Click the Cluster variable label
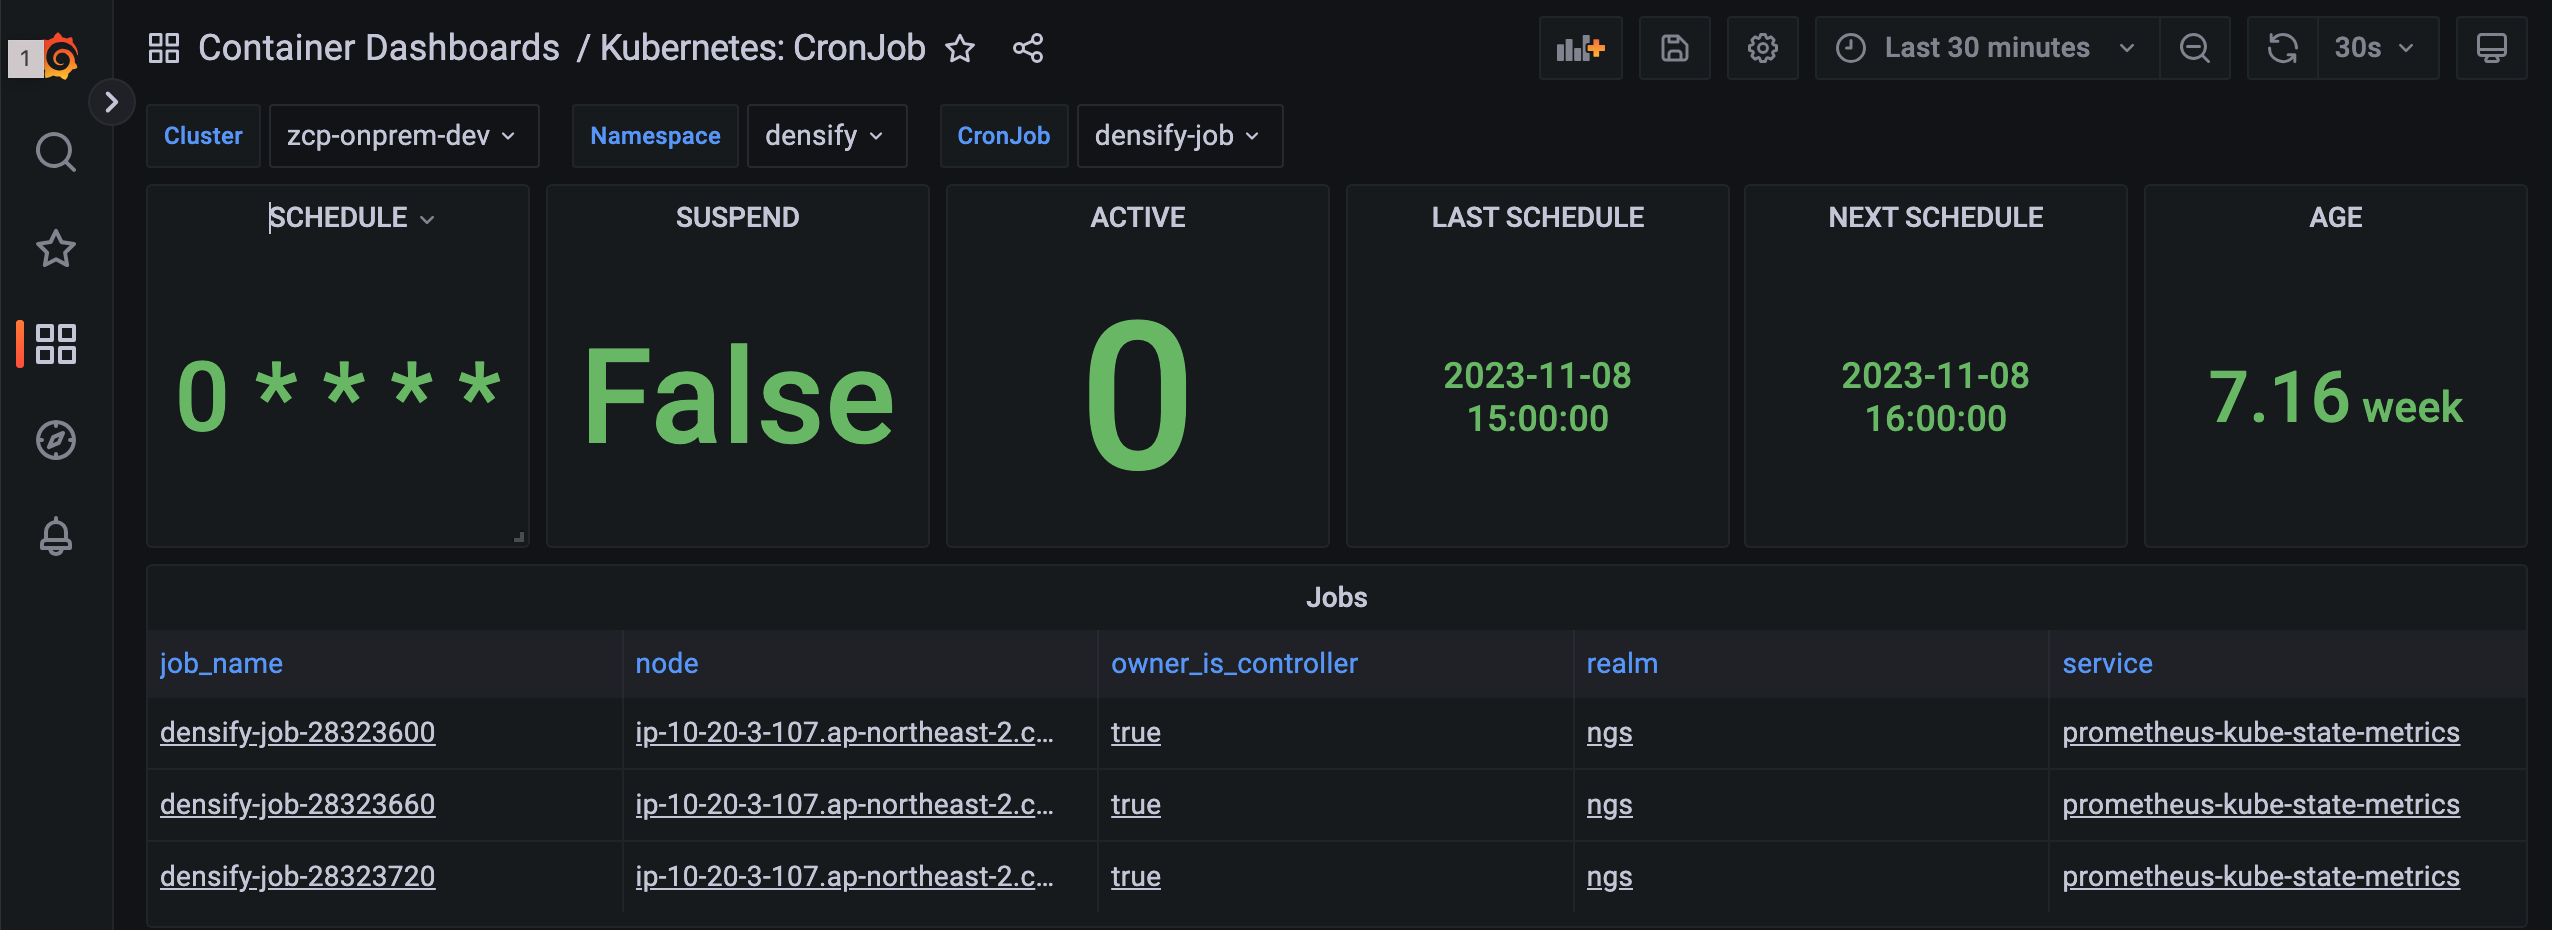2552x930 pixels. pos(203,136)
